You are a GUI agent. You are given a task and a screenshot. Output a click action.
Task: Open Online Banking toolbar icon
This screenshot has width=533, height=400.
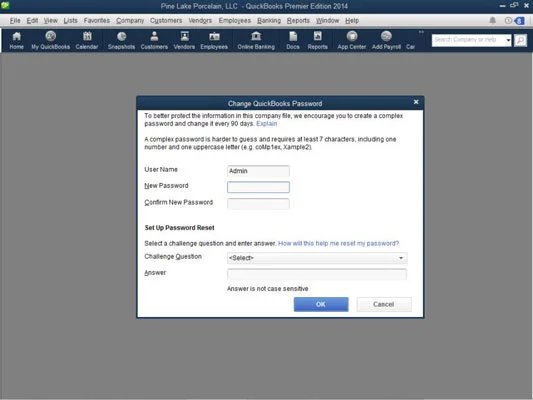[256, 40]
